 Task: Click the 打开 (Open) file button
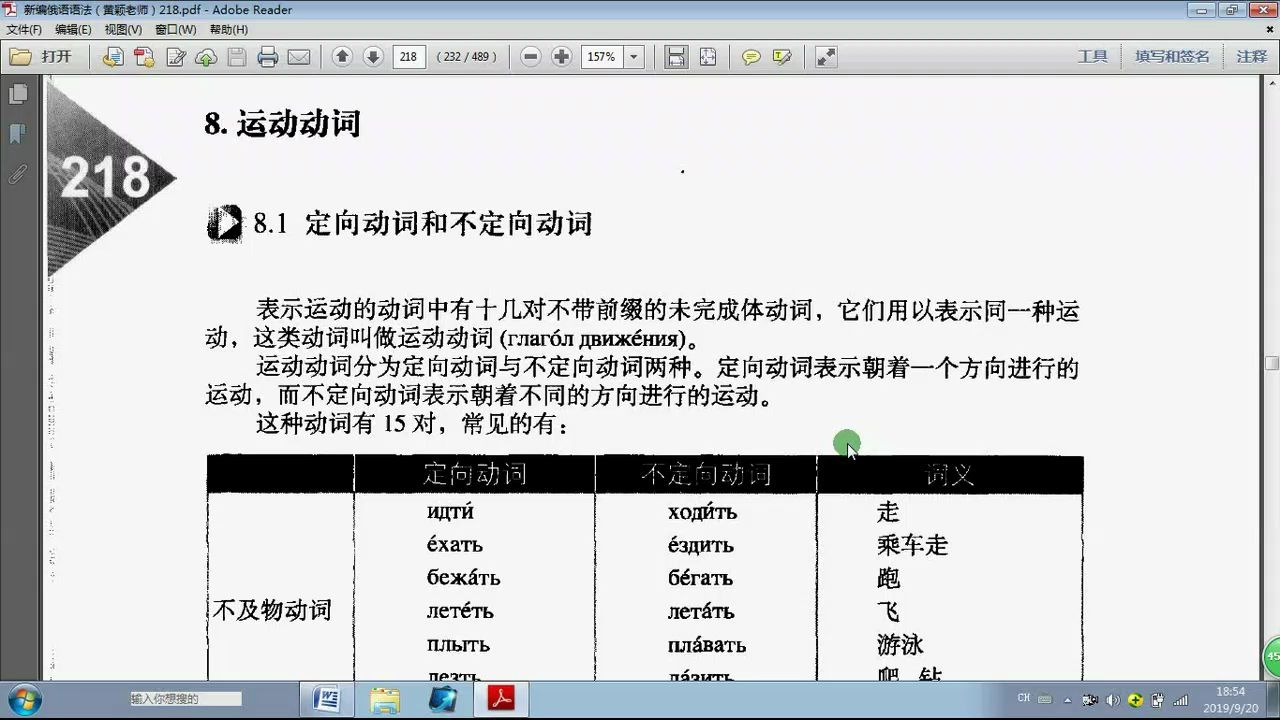tap(43, 57)
